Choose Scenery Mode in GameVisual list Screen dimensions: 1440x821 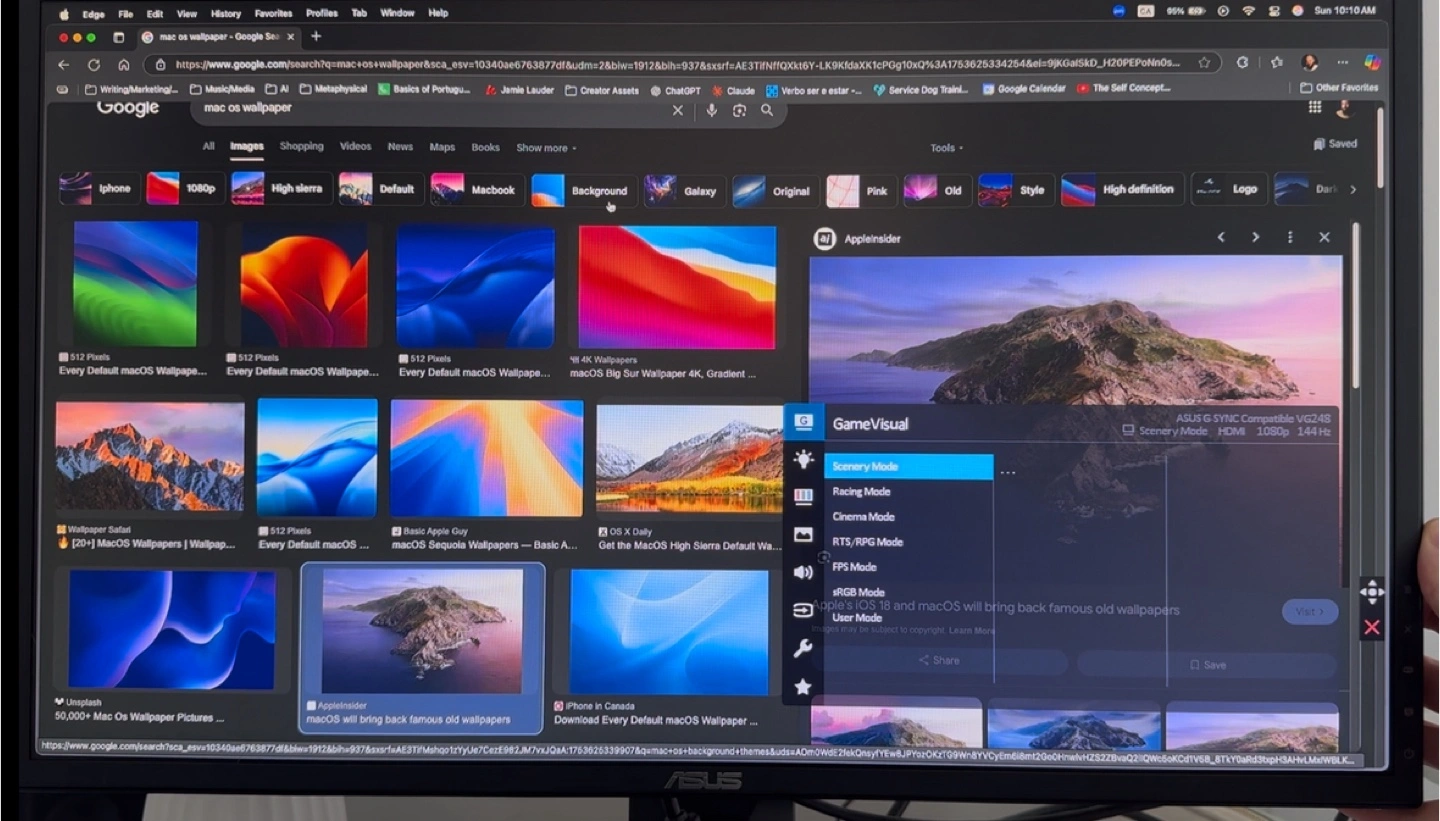[x=908, y=467]
